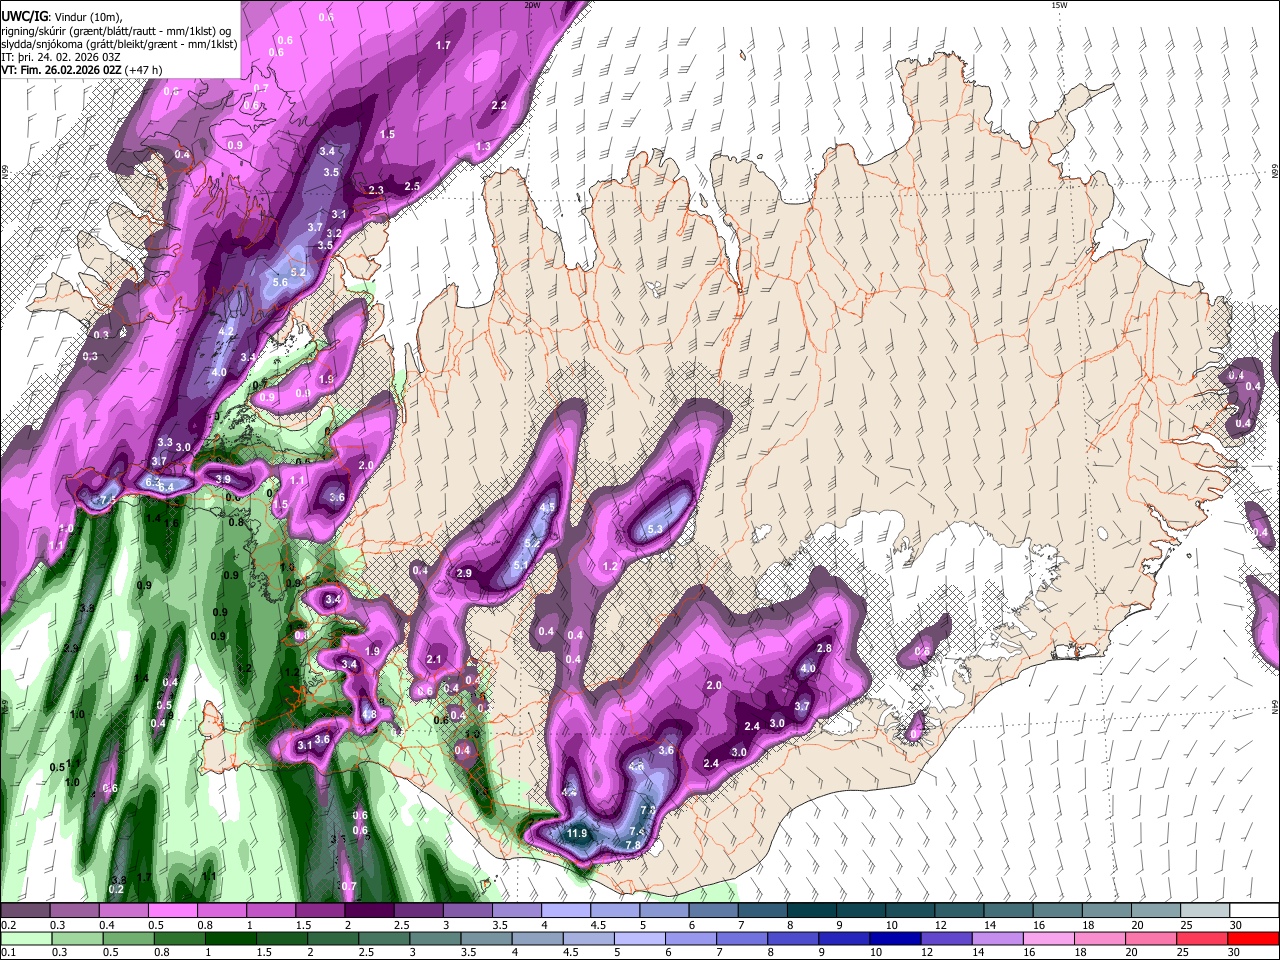Pick the white swatch ending the snow scale
This screenshot has width=1280, height=960.
[1254, 910]
